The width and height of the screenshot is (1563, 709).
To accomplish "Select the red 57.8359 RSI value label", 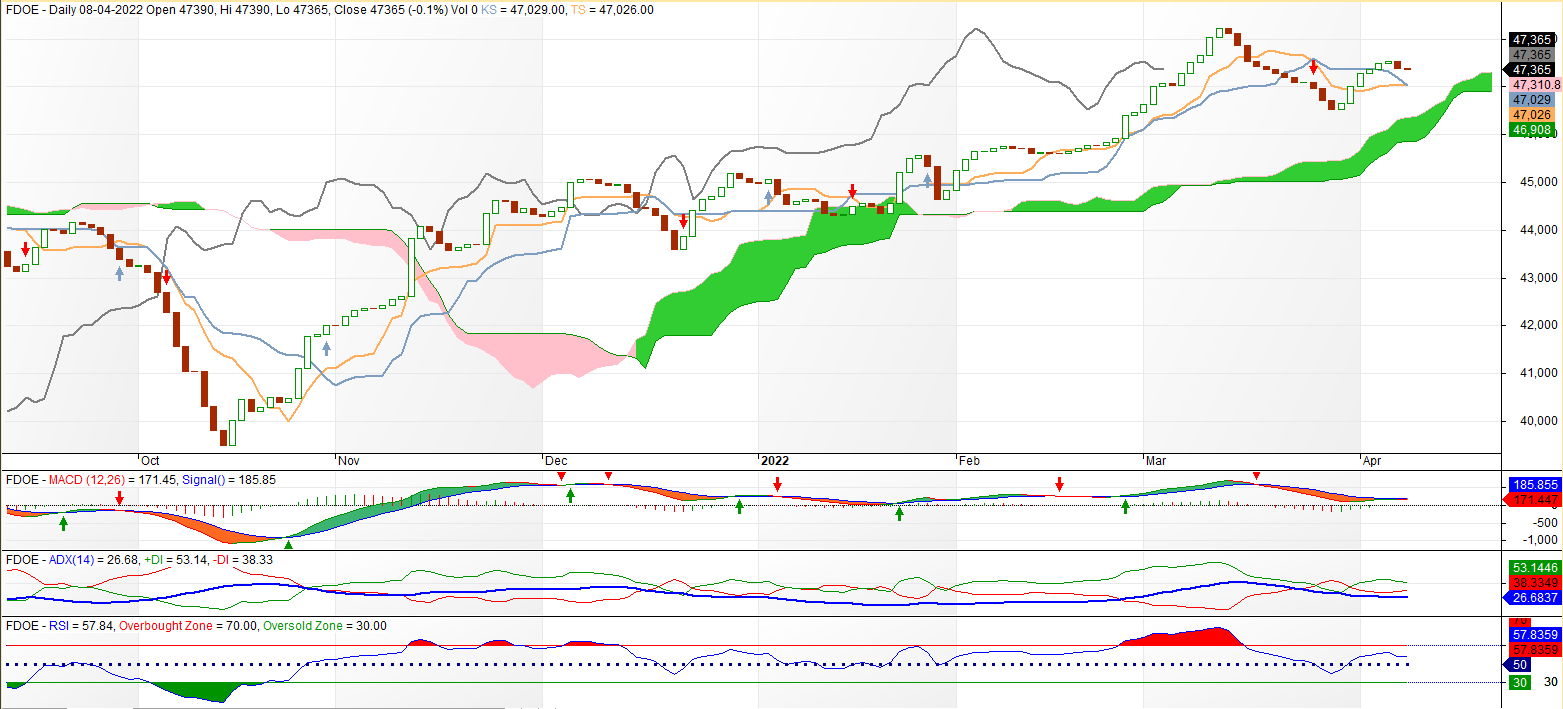I will point(1533,649).
